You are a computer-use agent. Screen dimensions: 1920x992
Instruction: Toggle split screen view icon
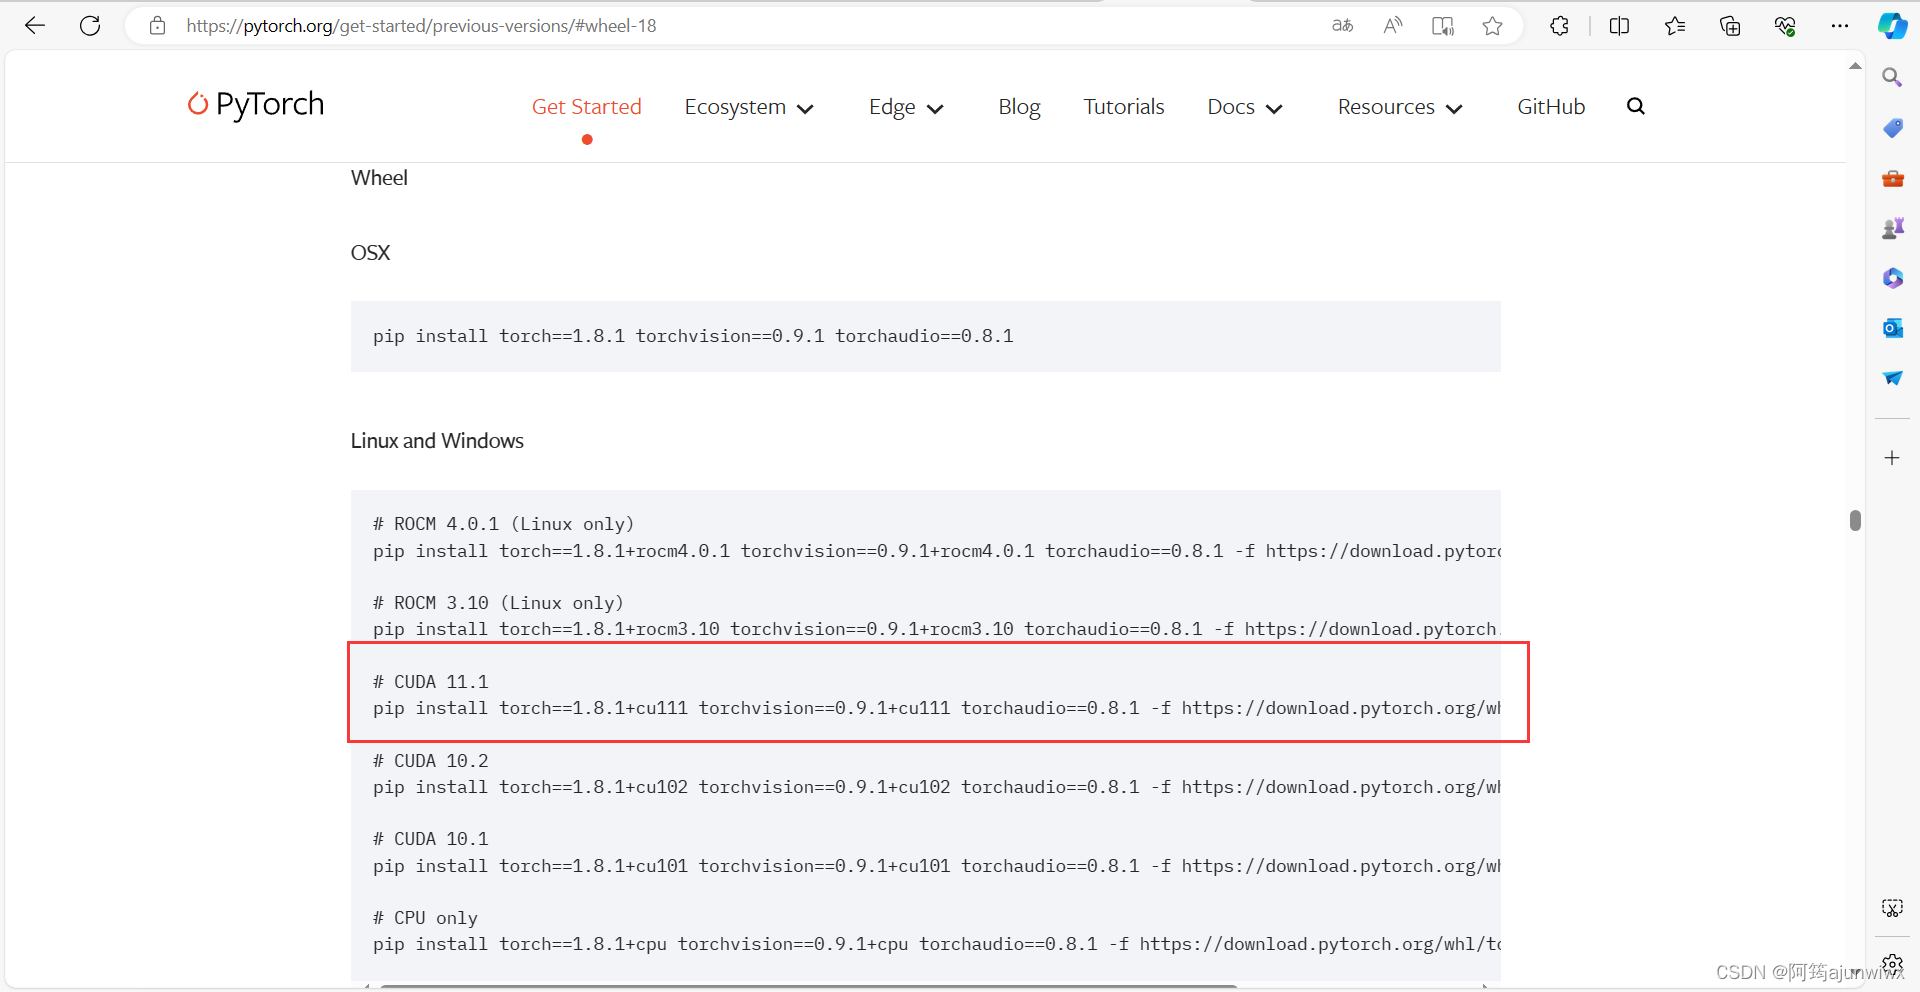click(x=1619, y=26)
